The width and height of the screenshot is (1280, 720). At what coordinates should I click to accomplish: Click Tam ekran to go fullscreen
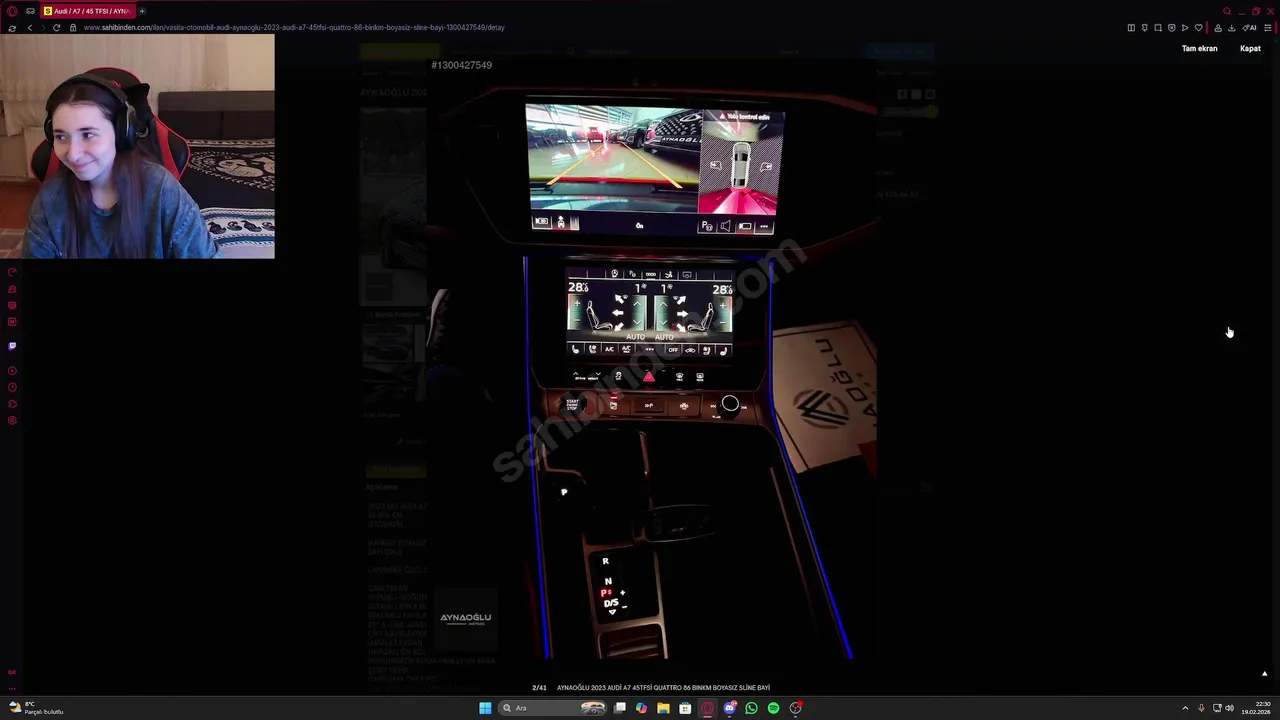tap(1199, 48)
